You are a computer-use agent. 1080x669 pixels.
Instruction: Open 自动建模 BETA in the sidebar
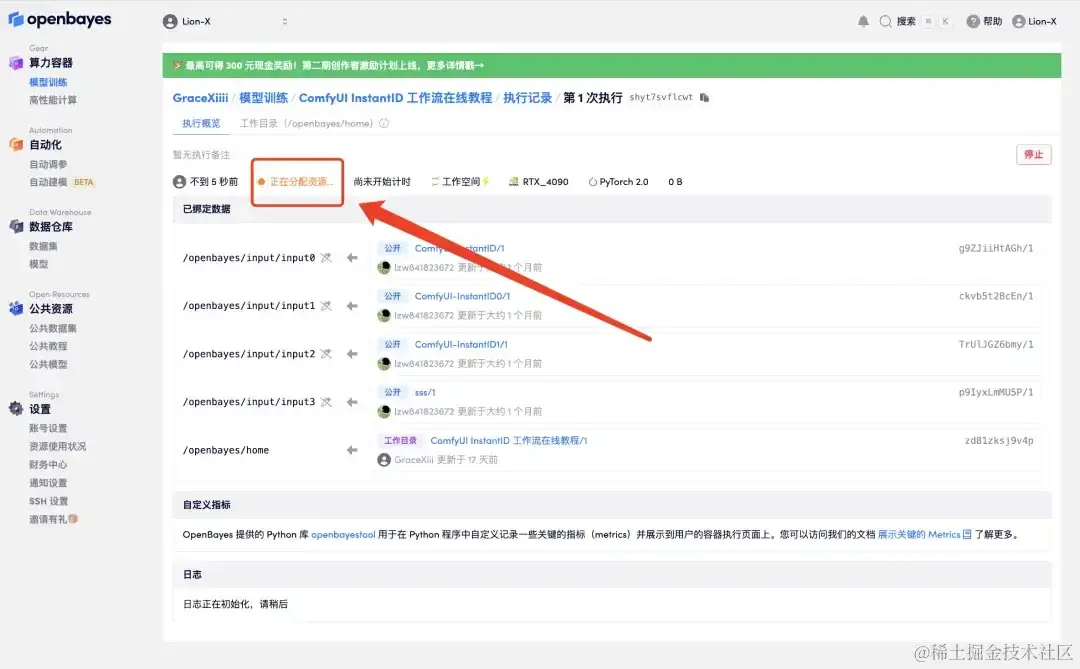pos(61,182)
